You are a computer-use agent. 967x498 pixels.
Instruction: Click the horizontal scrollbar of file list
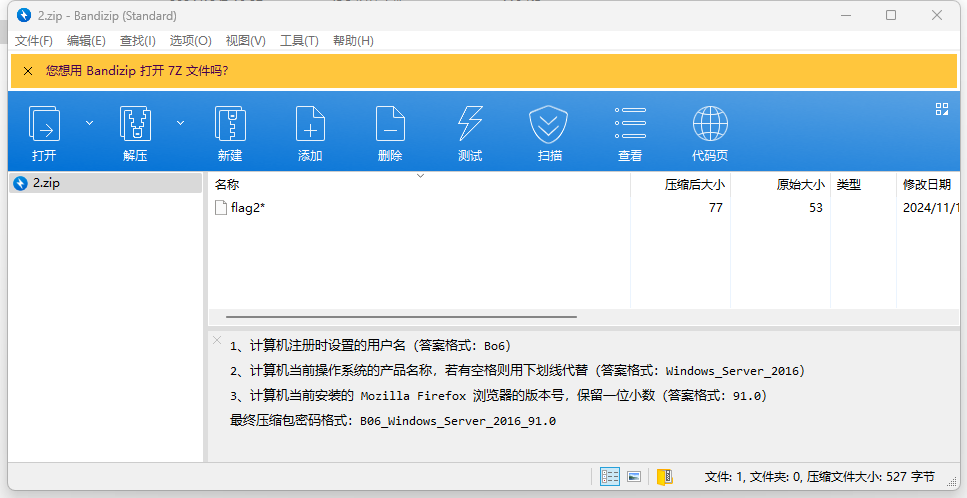401,317
